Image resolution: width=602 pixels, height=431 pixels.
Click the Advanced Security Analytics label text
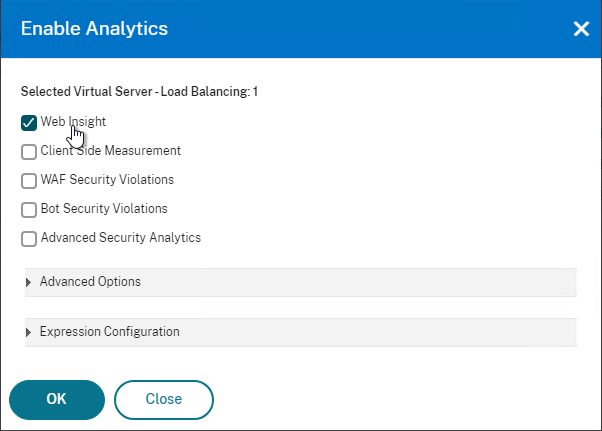tap(121, 238)
